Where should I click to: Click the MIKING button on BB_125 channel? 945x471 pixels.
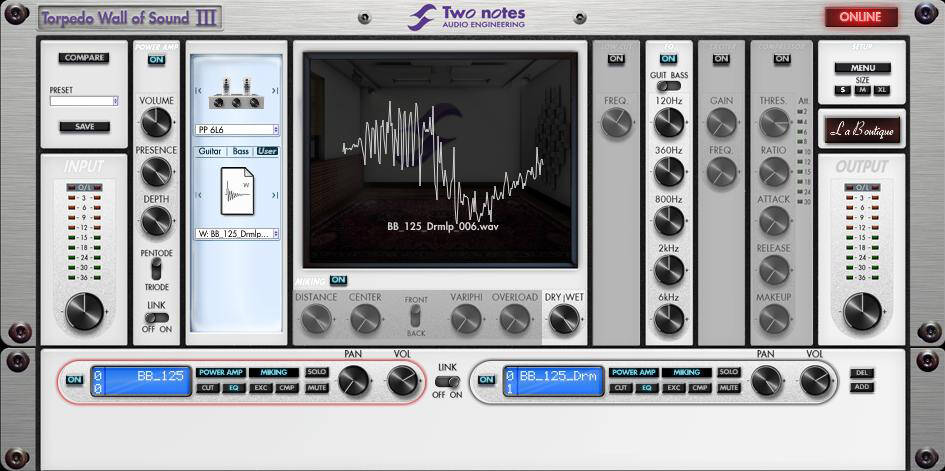[274, 372]
